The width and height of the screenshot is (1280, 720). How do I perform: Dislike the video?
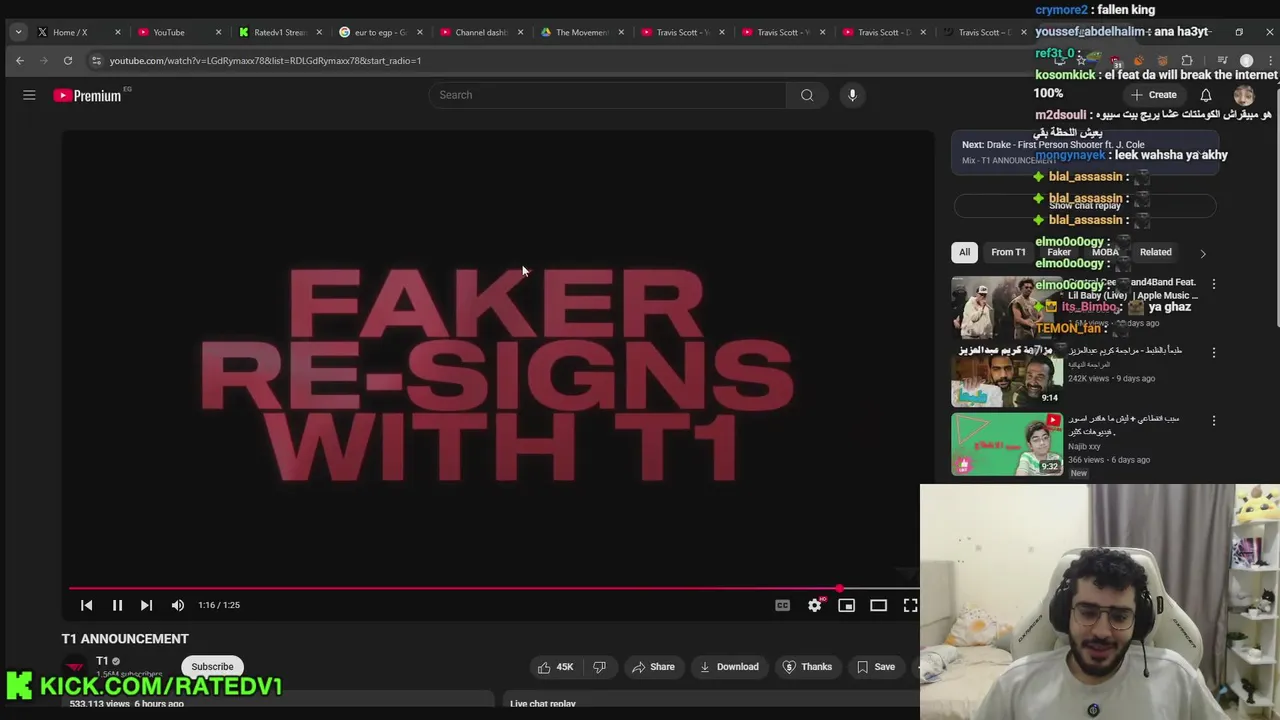599,667
